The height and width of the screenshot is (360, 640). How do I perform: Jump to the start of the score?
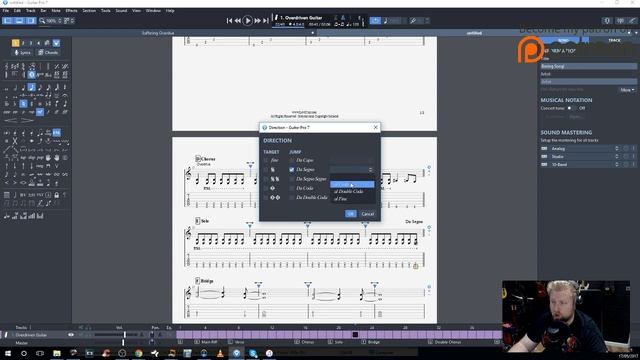click(229, 20)
